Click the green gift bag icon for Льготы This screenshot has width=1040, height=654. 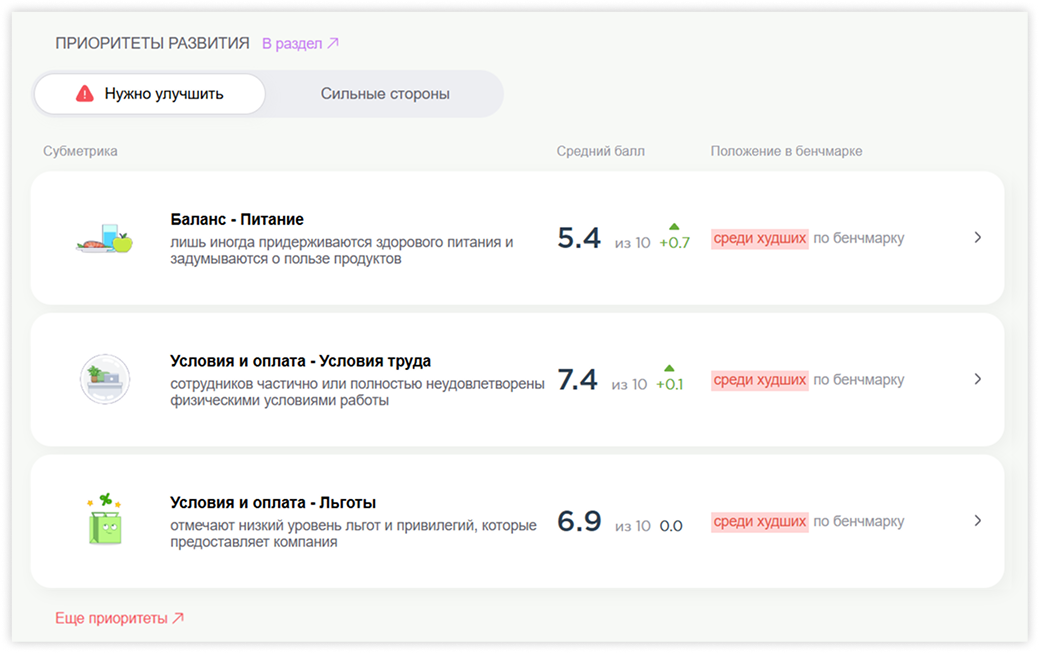click(105, 520)
